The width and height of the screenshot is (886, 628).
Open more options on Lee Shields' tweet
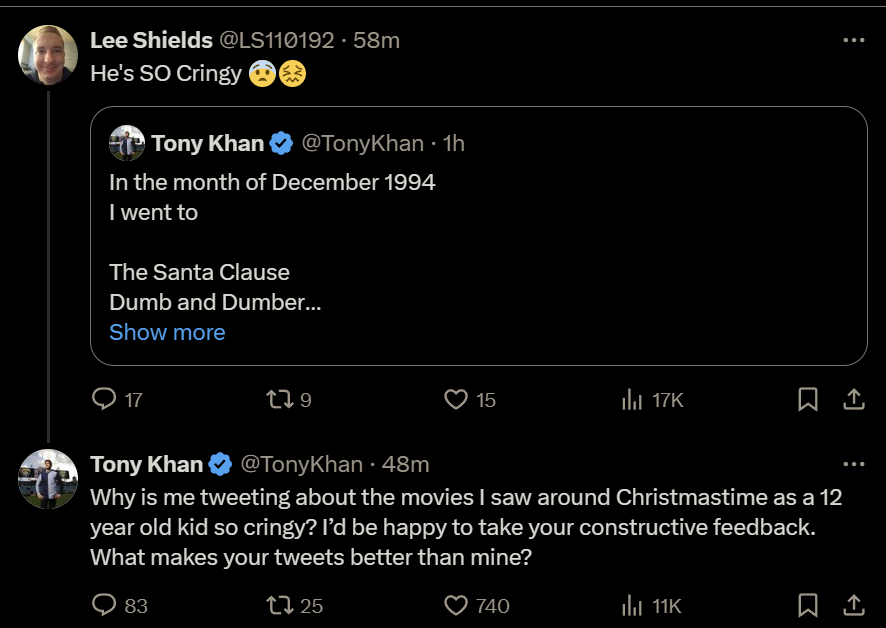coord(853,40)
